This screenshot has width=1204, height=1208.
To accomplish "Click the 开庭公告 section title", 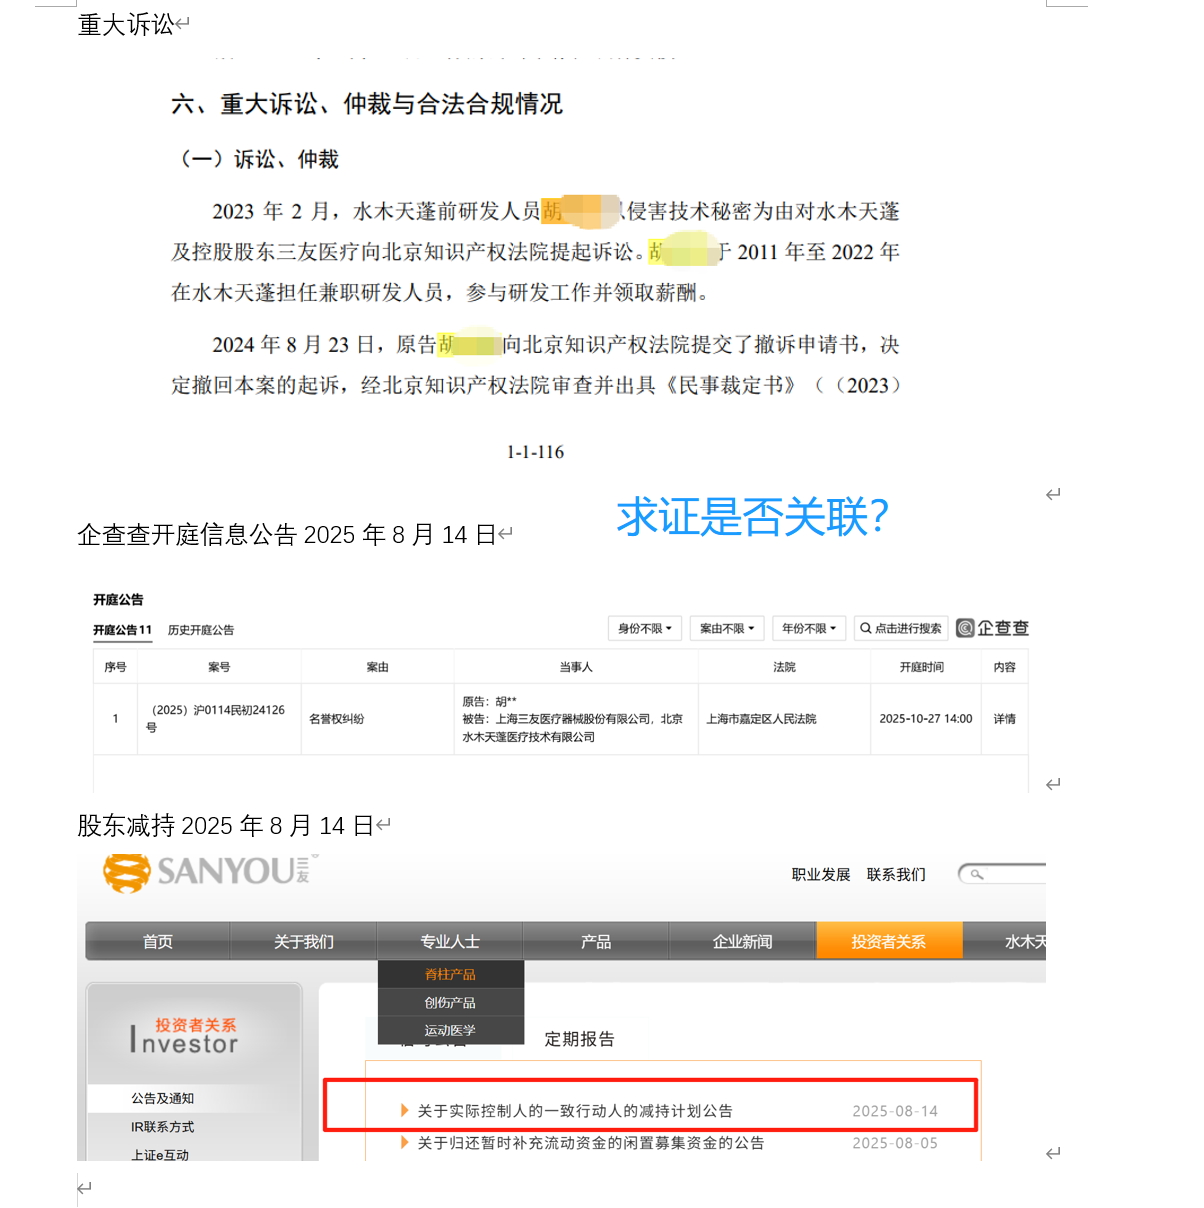I will click(118, 600).
